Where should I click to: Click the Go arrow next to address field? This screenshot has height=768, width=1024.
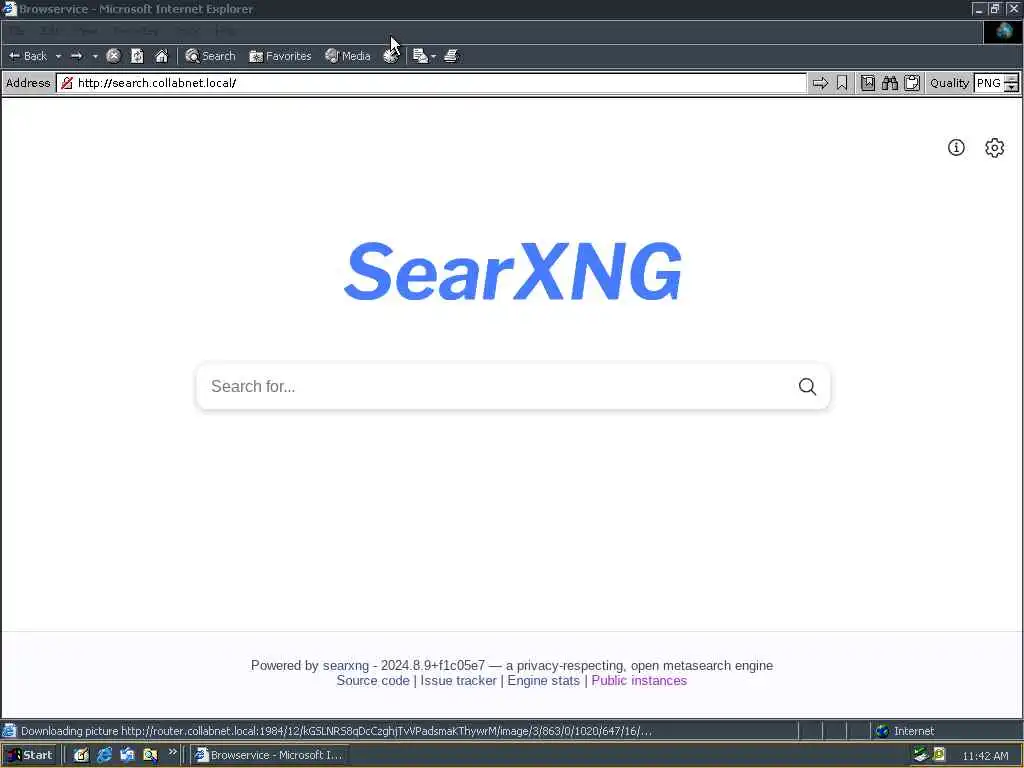tap(820, 83)
